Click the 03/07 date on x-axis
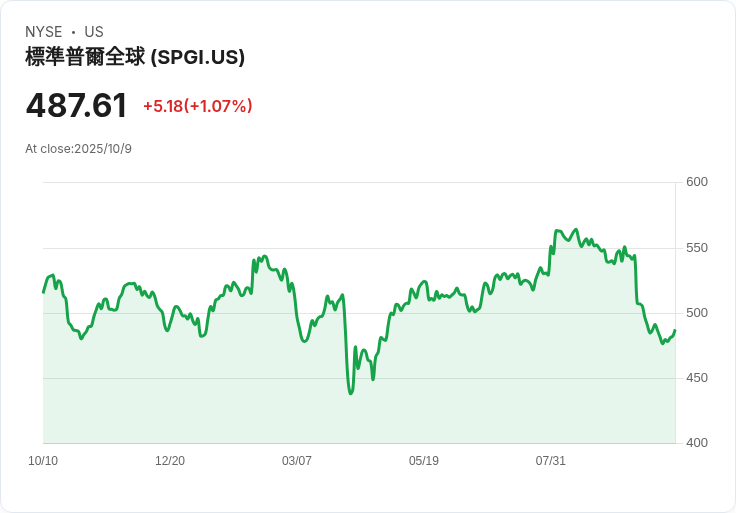 tap(297, 461)
